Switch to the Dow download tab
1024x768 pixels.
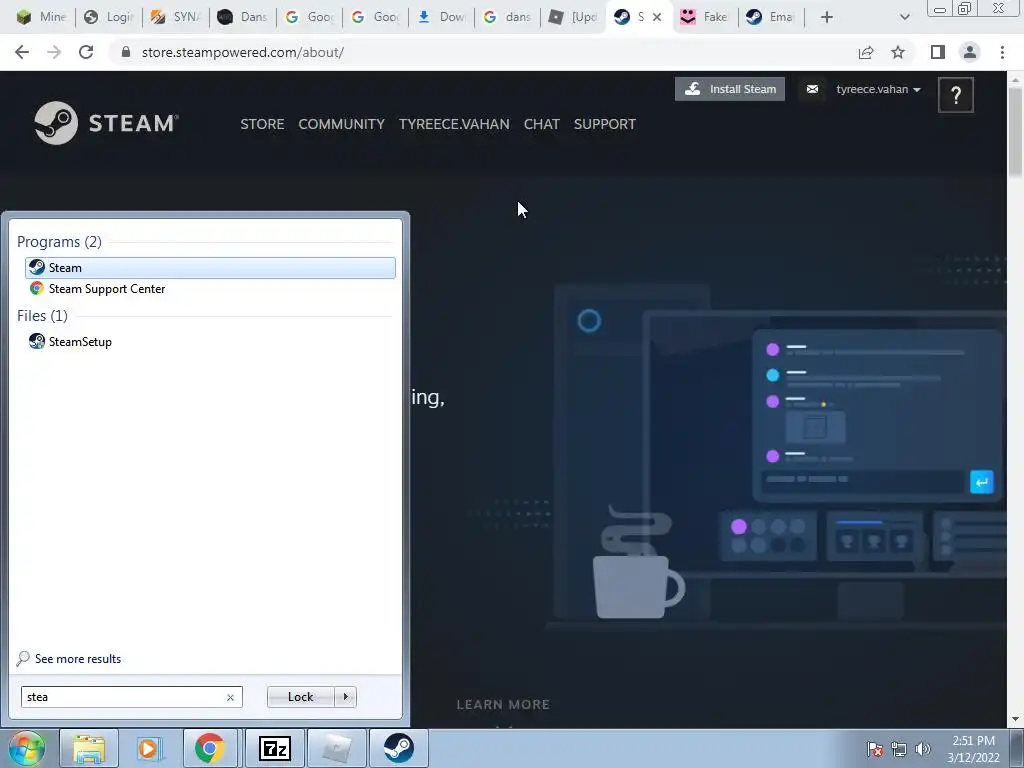pyautogui.click(x=441, y=17)
